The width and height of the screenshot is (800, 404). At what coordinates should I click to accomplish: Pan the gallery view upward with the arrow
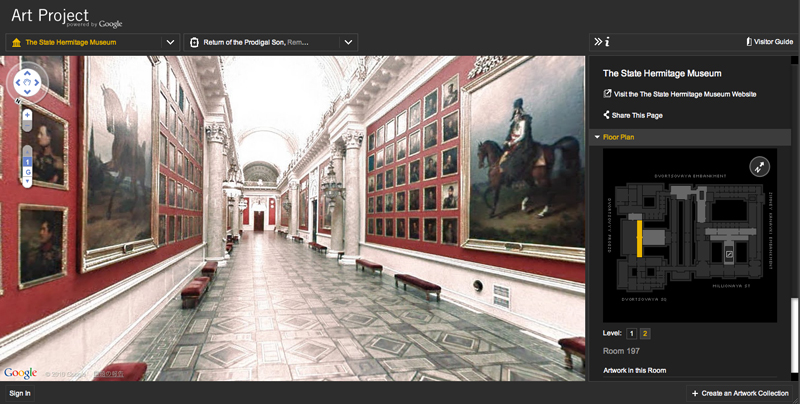coord(27,71)
